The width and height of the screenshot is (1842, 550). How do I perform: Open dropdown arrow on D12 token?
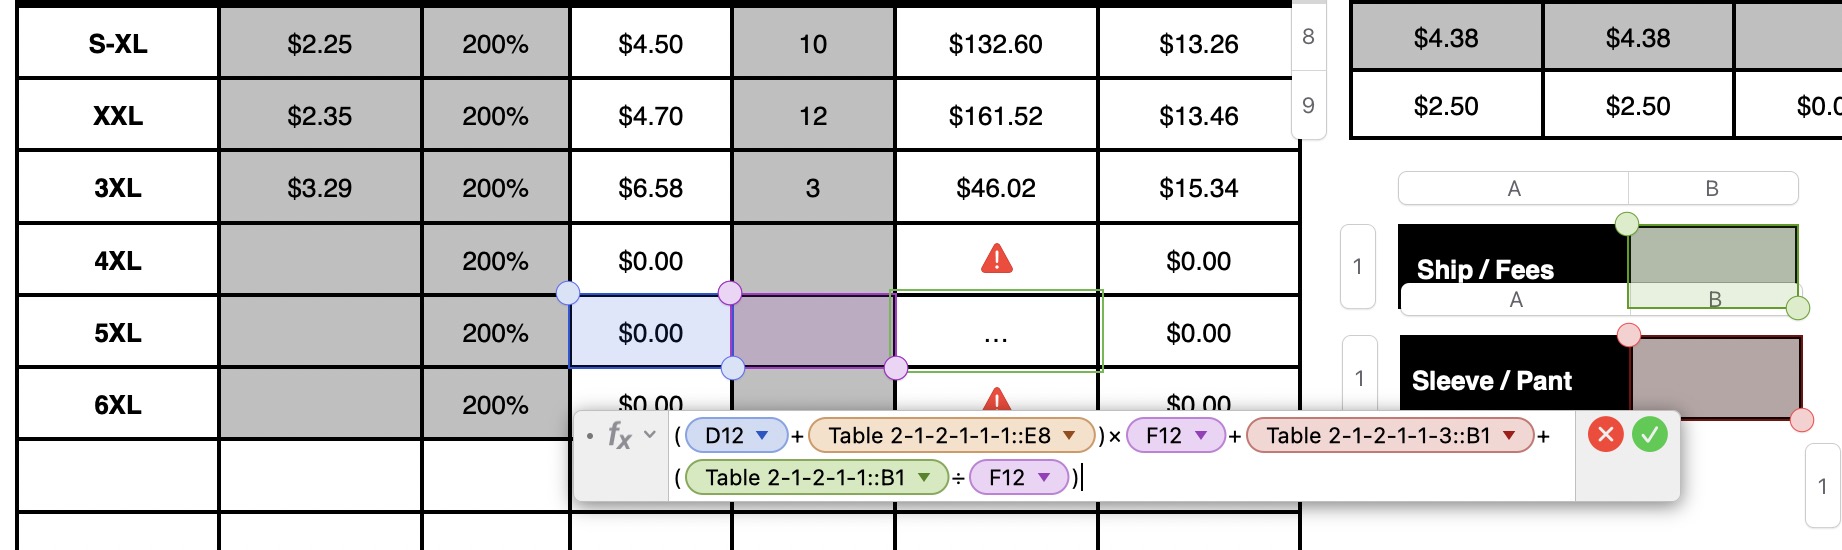763,436
